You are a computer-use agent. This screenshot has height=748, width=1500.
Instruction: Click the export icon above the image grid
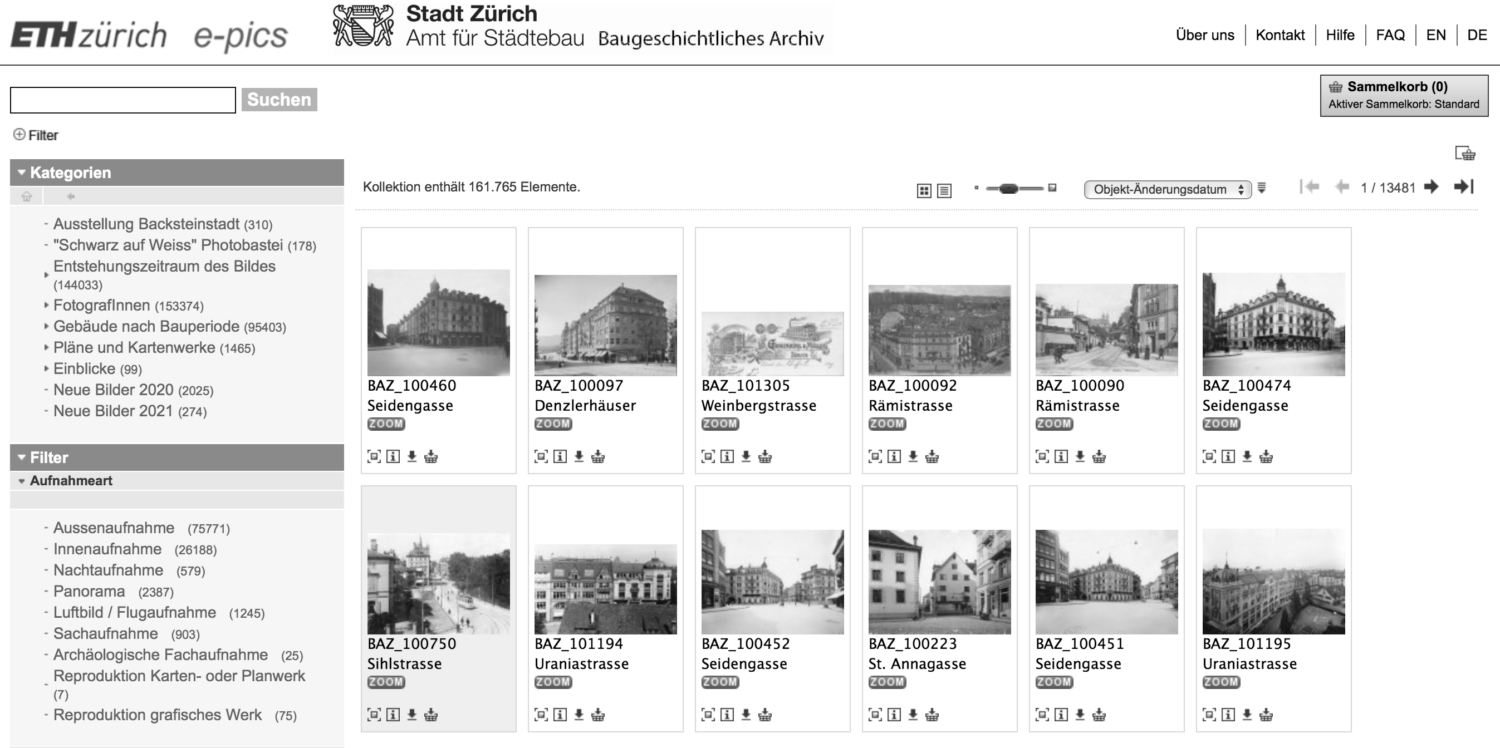click(1465, 151)
